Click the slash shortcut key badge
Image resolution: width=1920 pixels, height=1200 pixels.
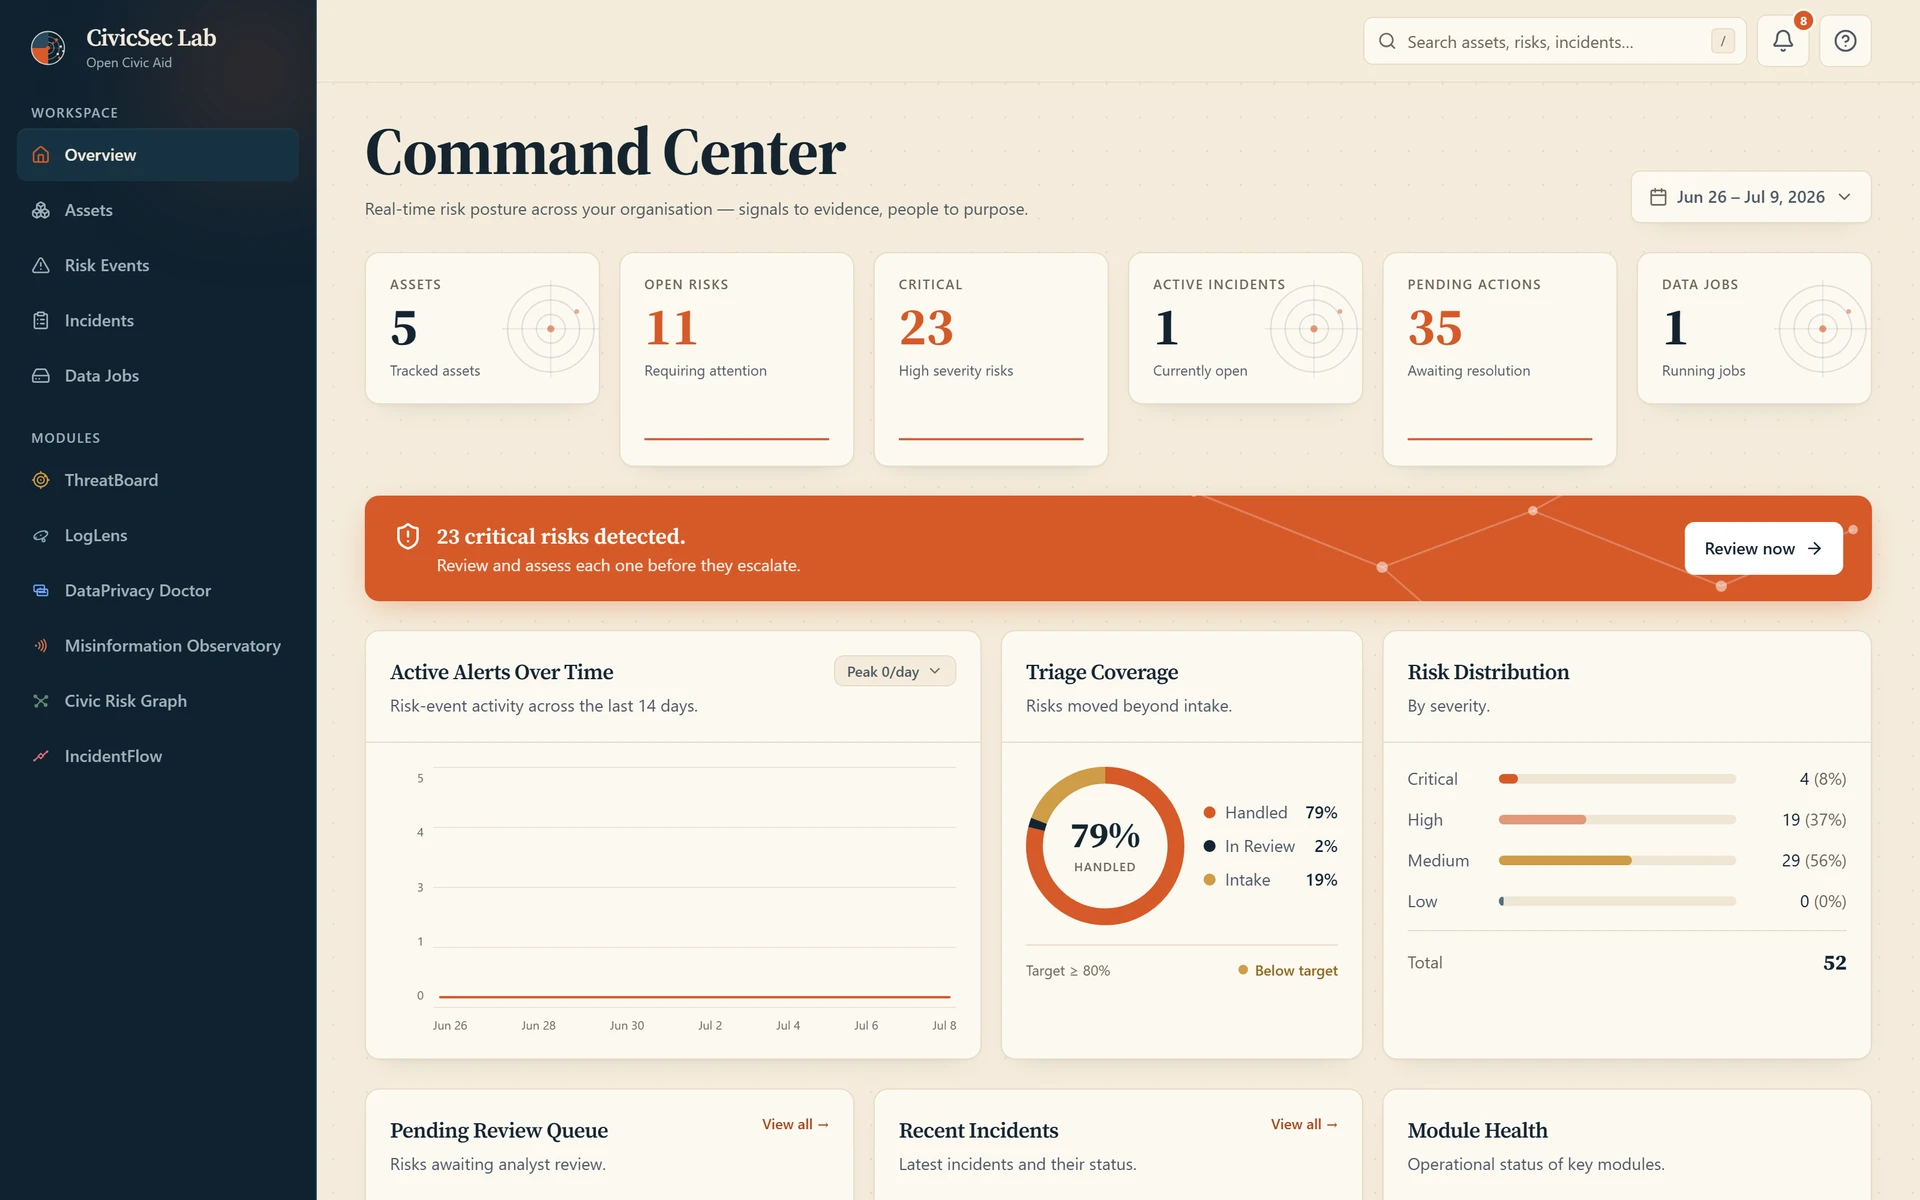click(x=1722, y=41)
